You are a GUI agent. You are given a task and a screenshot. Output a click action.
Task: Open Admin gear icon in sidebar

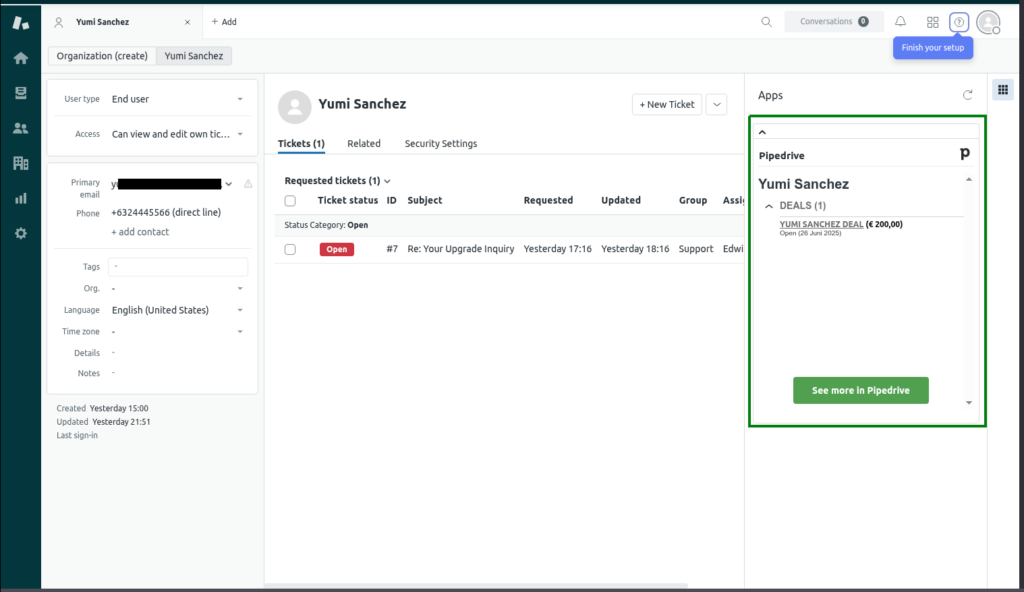[21, 233]
